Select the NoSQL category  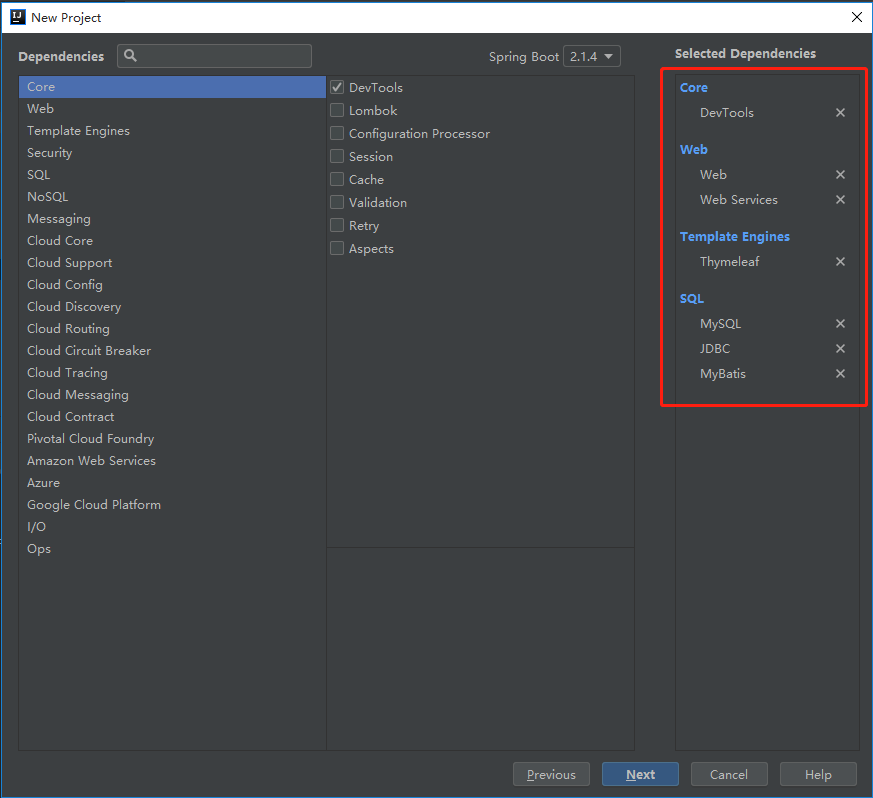[172, 197]
